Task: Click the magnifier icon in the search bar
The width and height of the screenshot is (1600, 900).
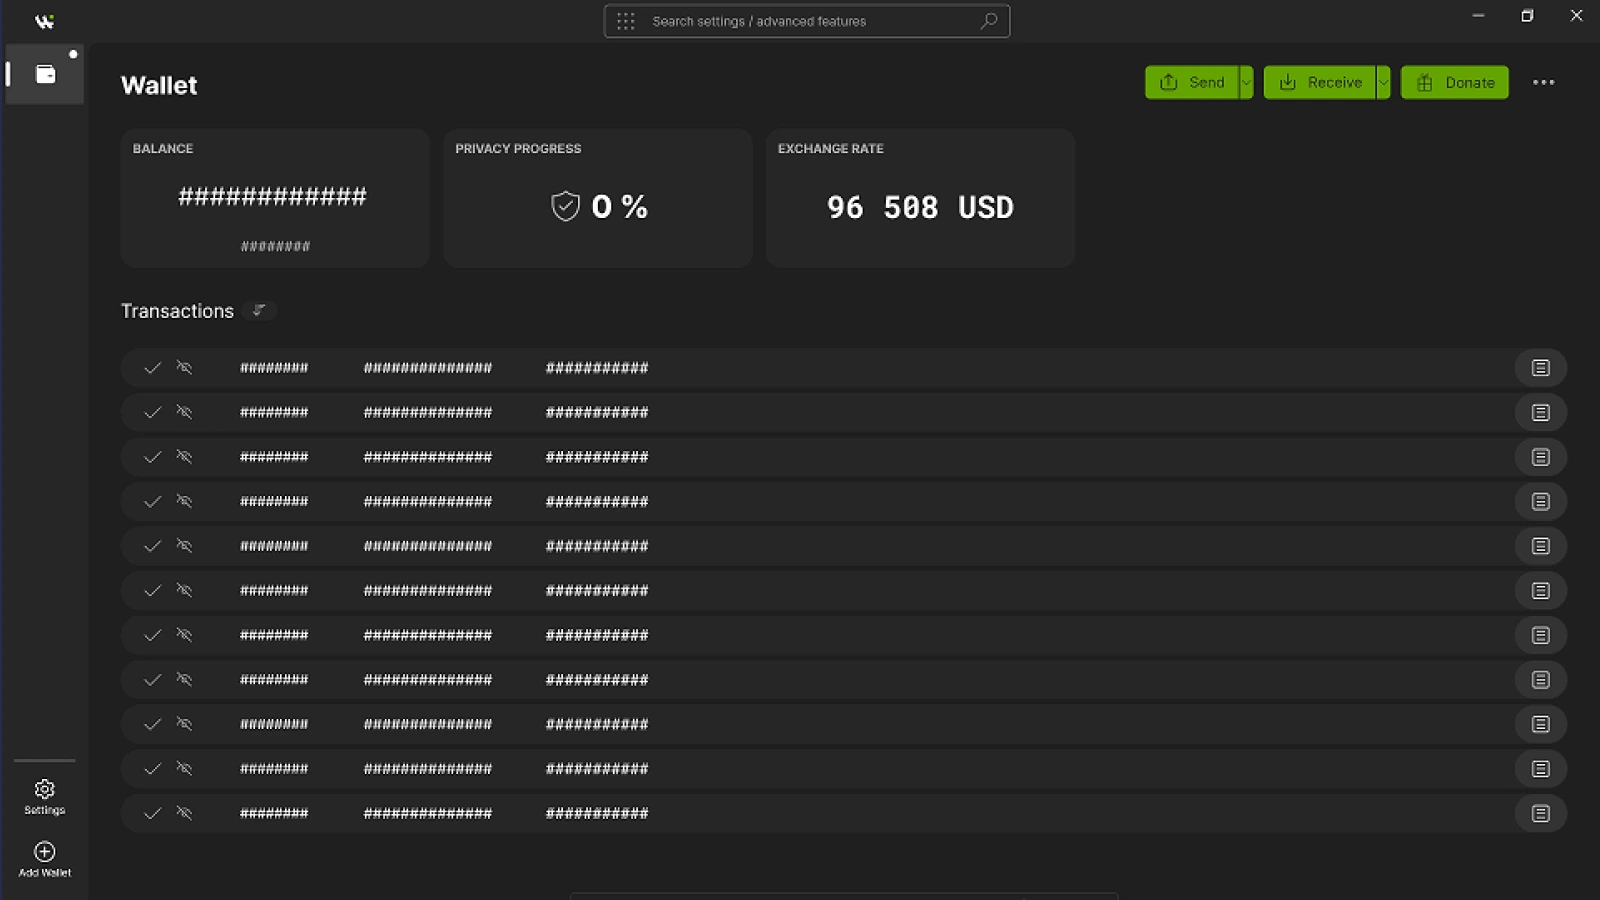Action: pos(989,21)
